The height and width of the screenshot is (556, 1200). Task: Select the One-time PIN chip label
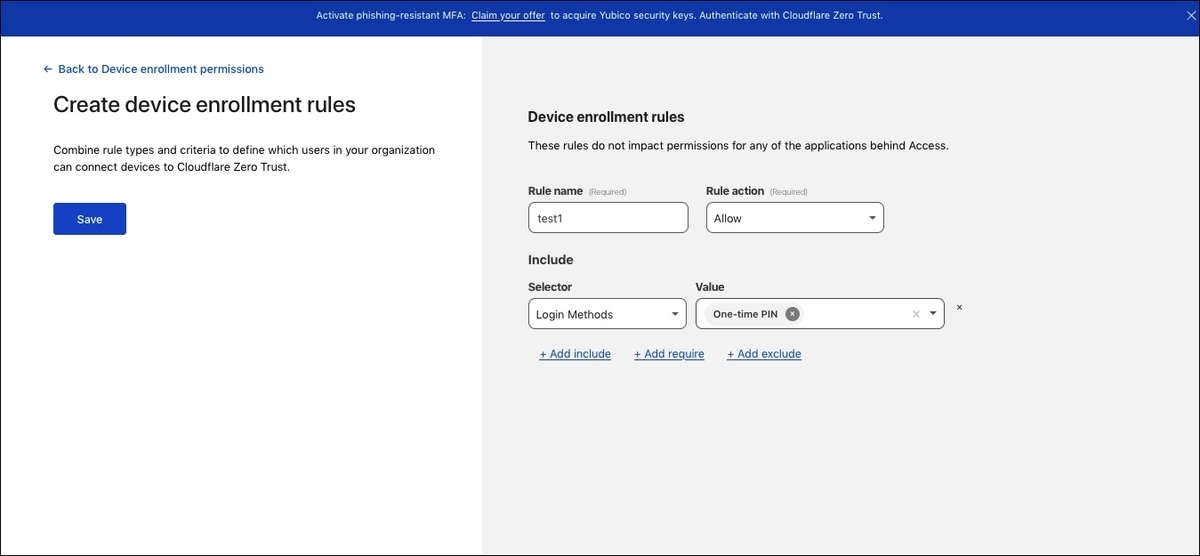(745, 314)
